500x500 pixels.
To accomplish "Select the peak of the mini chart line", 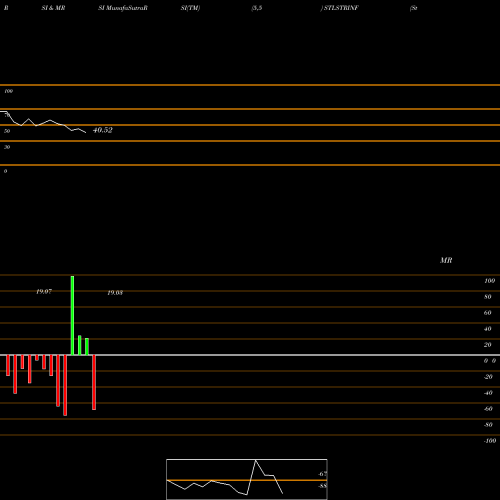I will tap(256, 460).
